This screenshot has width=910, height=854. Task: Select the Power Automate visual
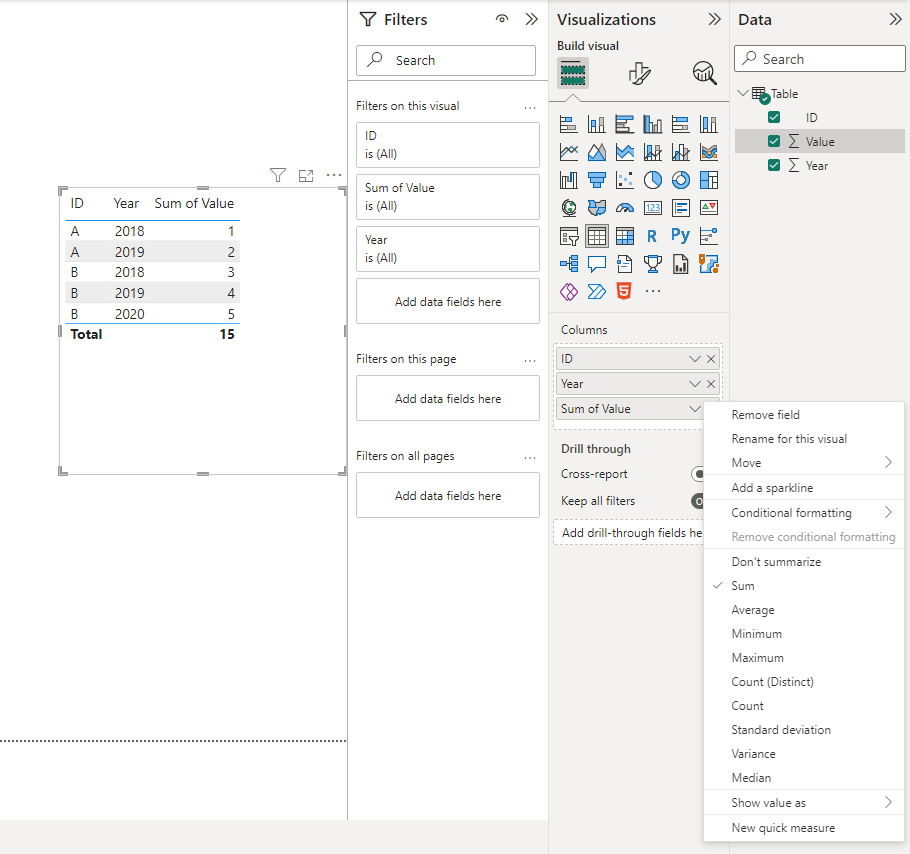click(597, 291)
